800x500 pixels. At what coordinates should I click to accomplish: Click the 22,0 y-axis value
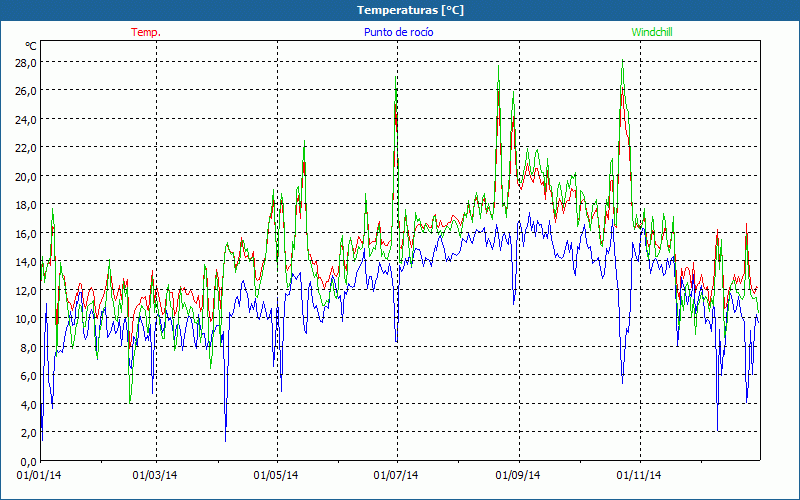[26, 148]
